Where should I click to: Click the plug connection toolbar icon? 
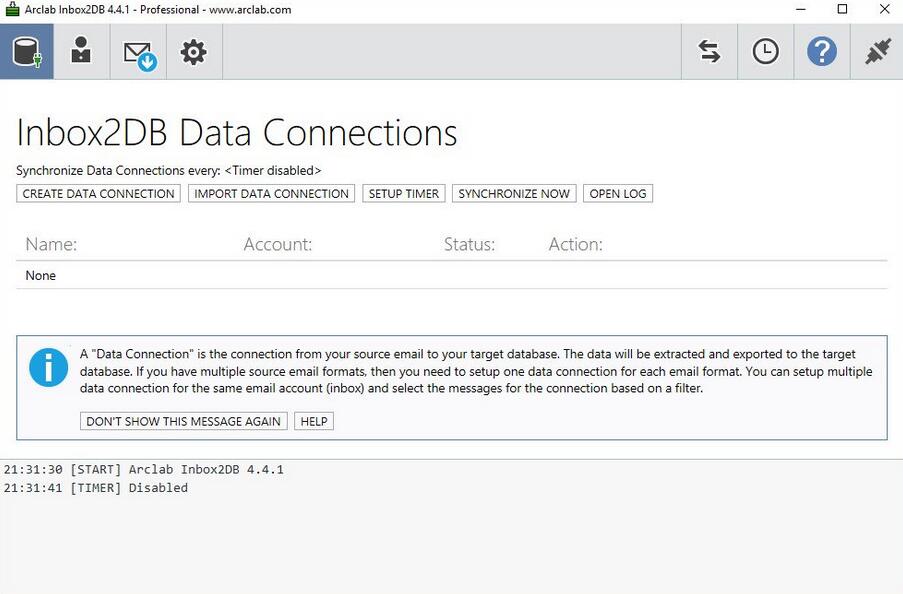877,51
